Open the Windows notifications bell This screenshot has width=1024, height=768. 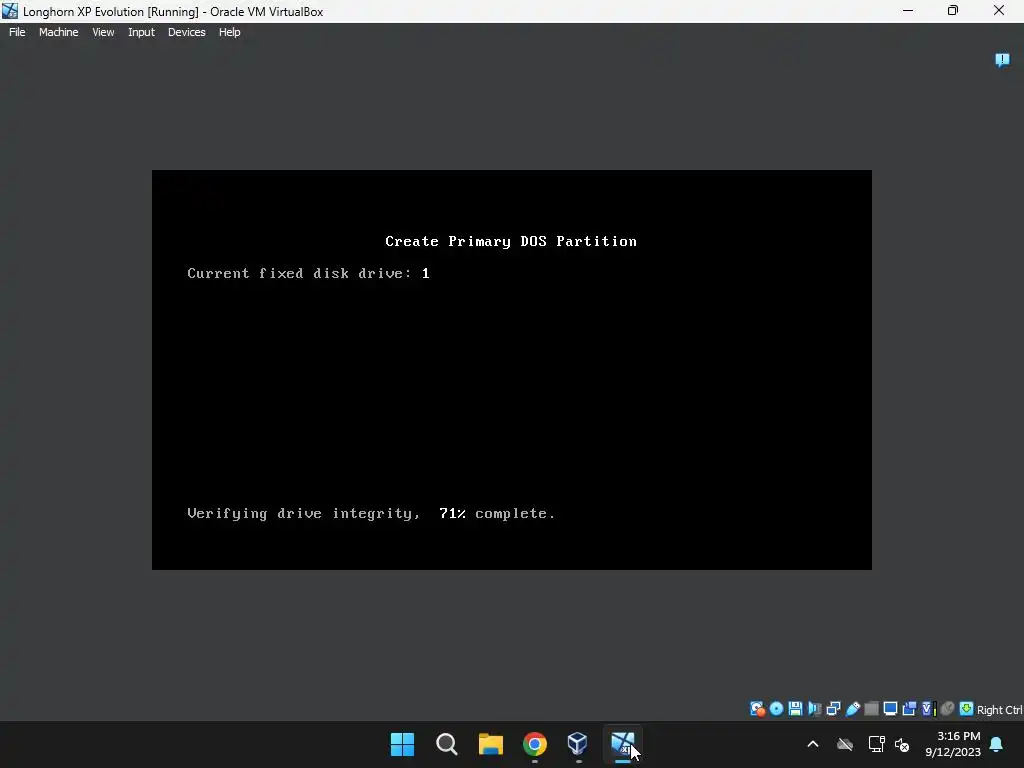click(997, 744)
